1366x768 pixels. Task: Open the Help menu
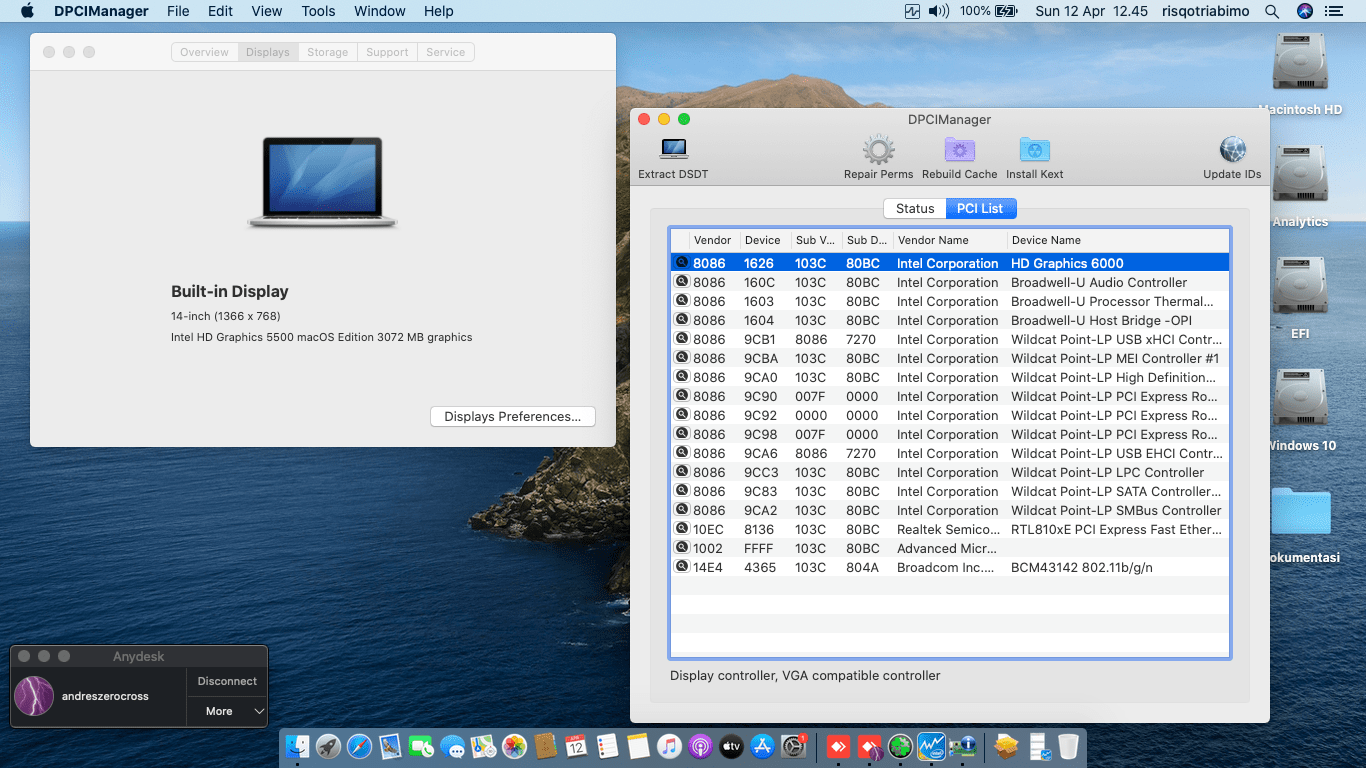[439, 11]
